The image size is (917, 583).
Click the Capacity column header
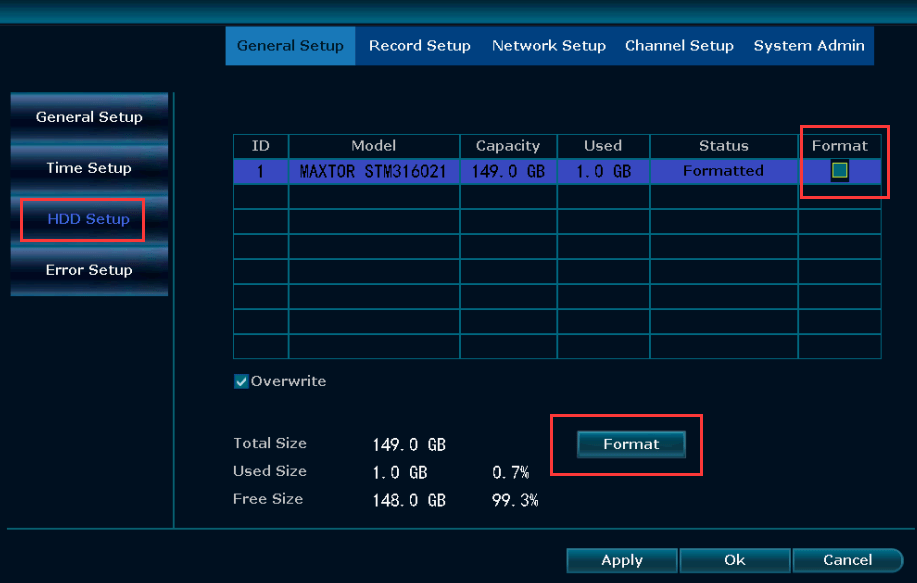click(x=508, y=146)
